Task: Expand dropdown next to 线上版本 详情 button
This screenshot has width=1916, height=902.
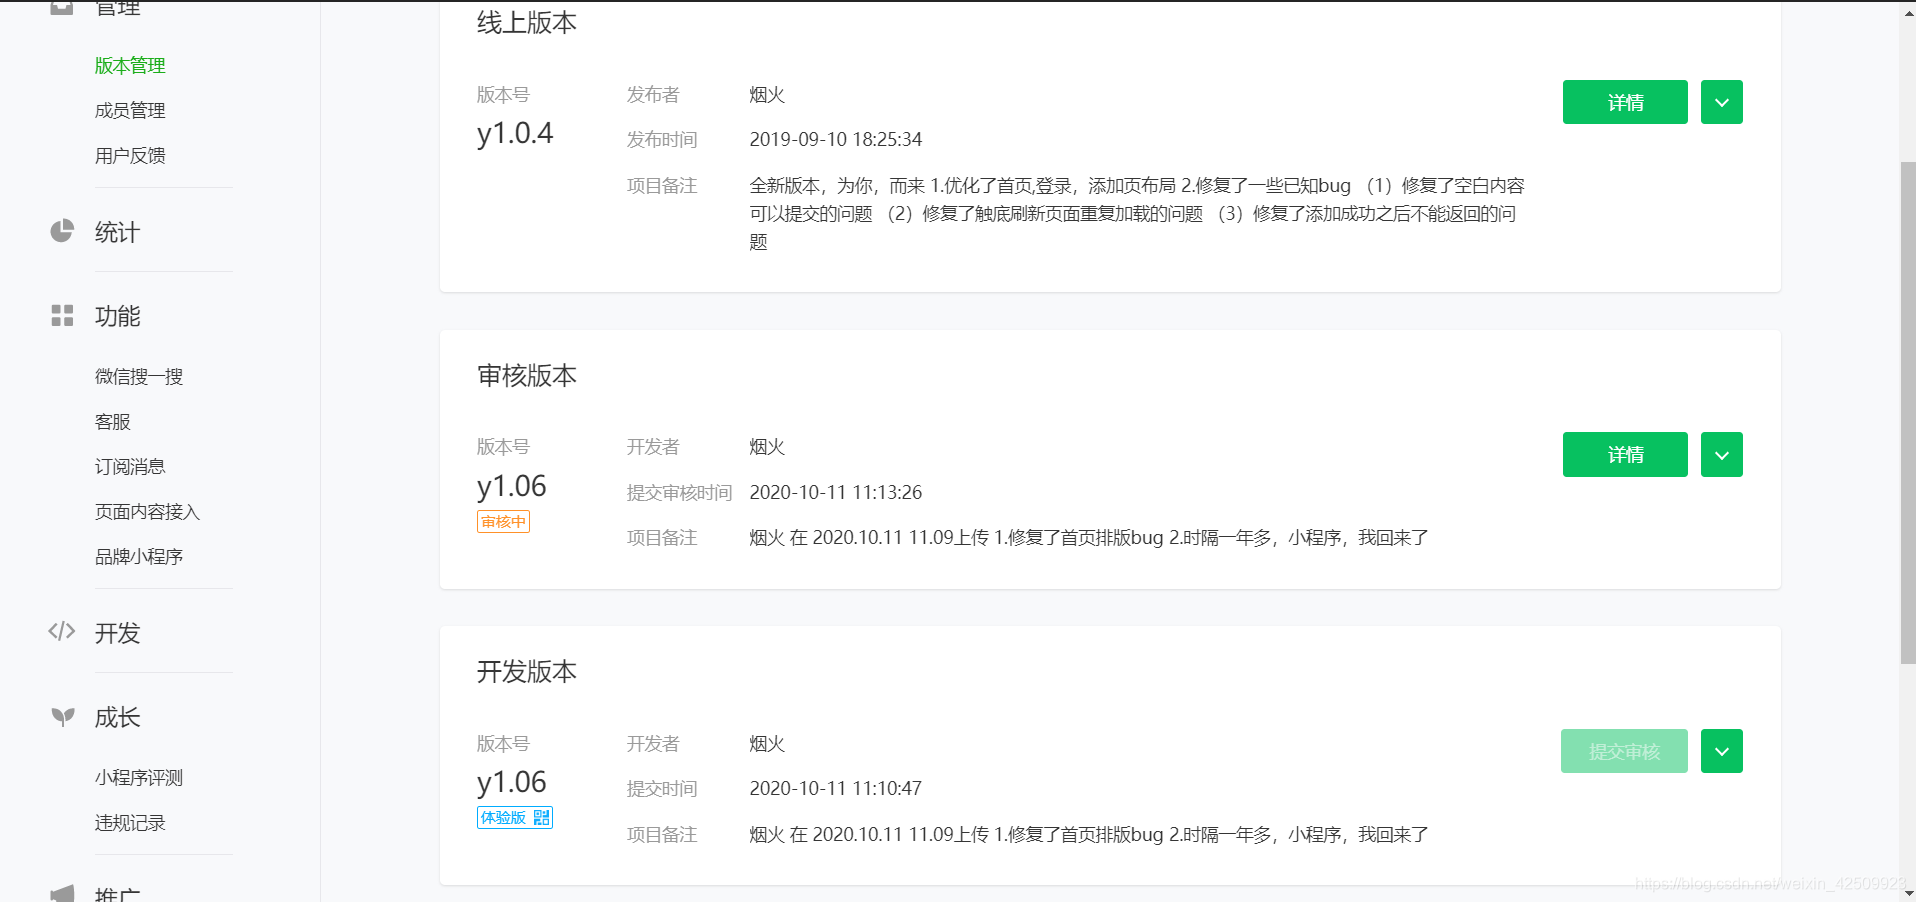Action: click(1721, 102)
